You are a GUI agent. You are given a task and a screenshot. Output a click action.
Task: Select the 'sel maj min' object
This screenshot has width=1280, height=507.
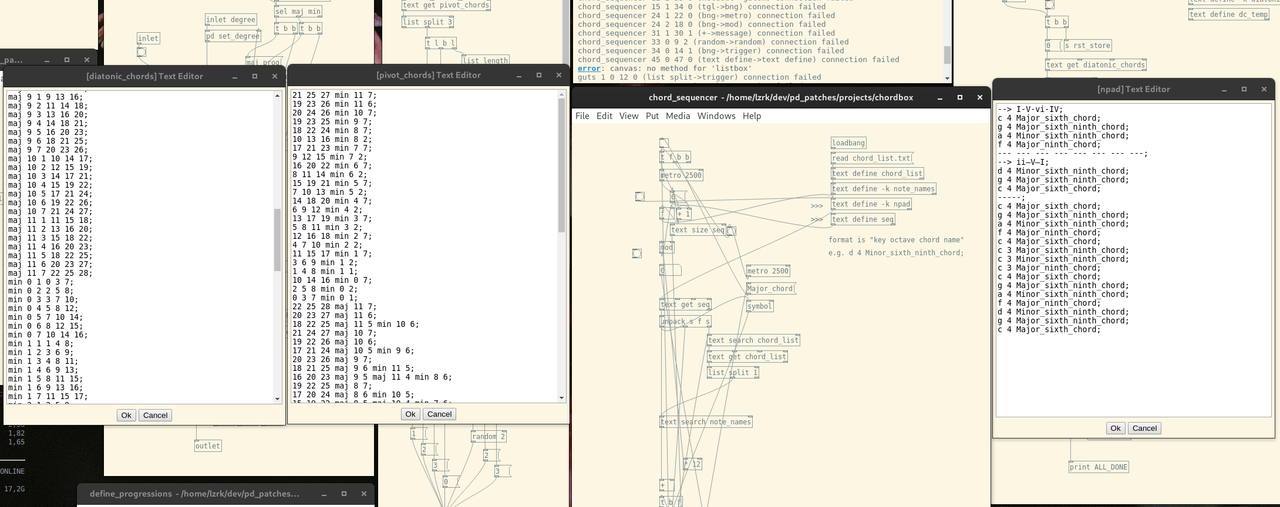[298, 12]
